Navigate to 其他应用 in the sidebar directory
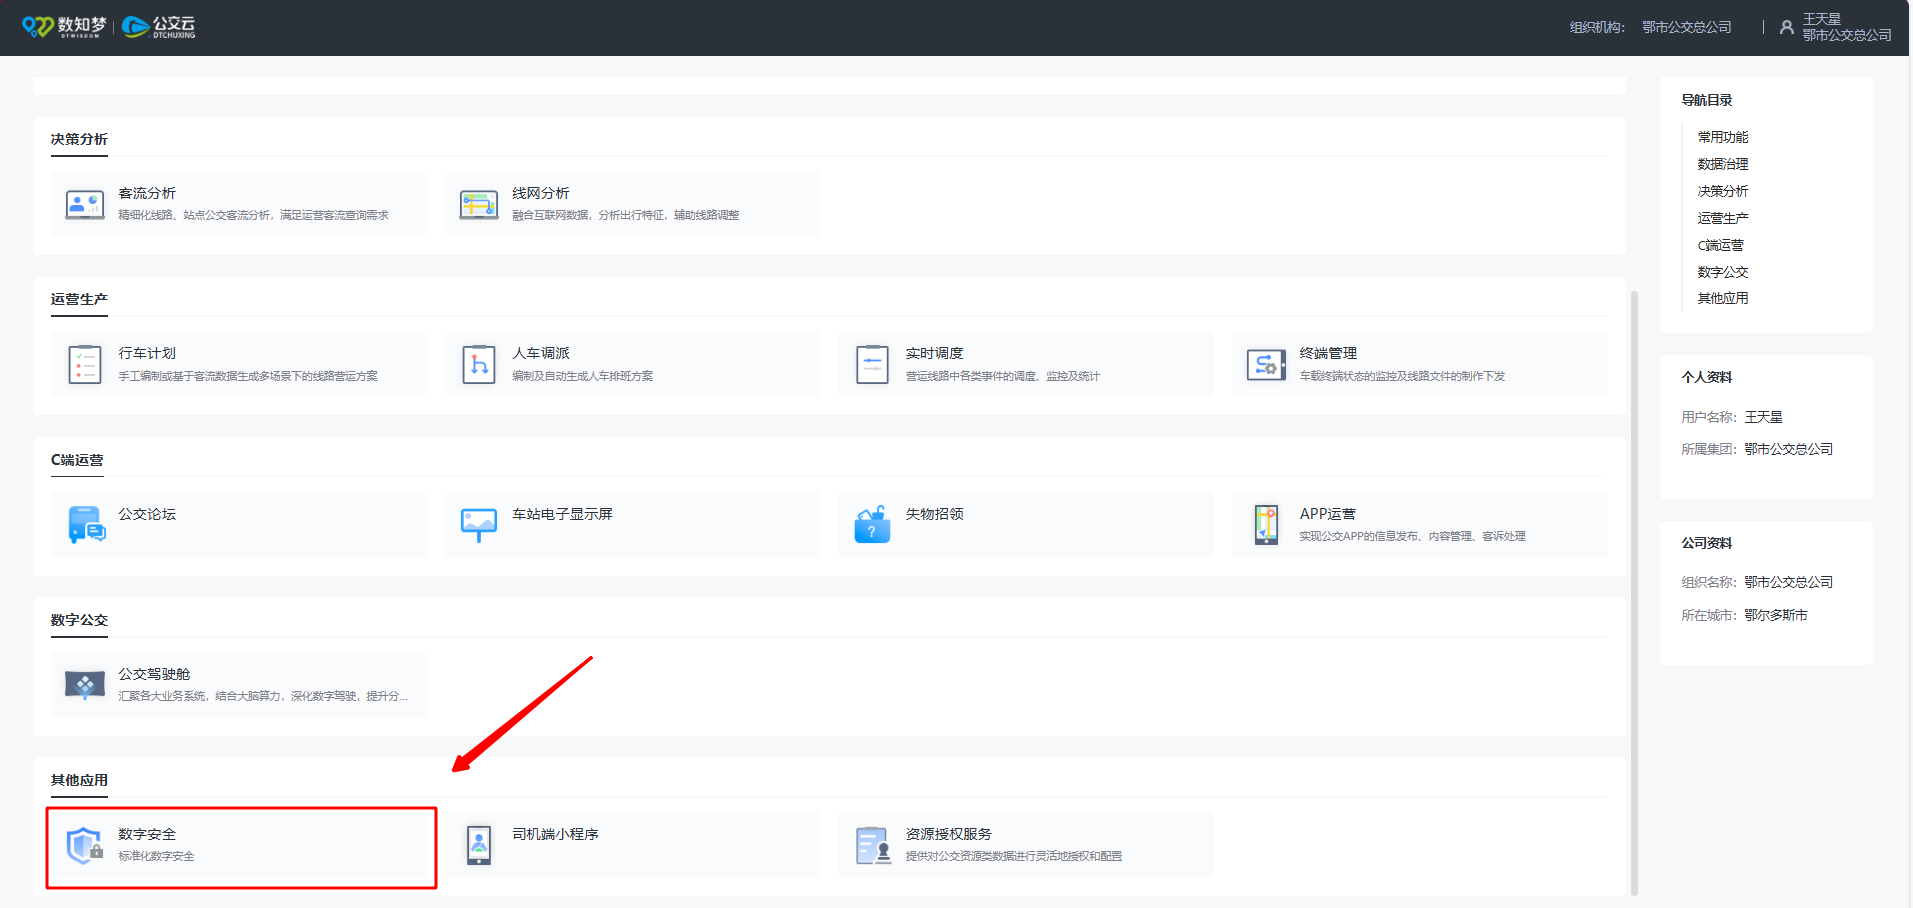The image size is (1913, 908). [x=1722, y=298]
